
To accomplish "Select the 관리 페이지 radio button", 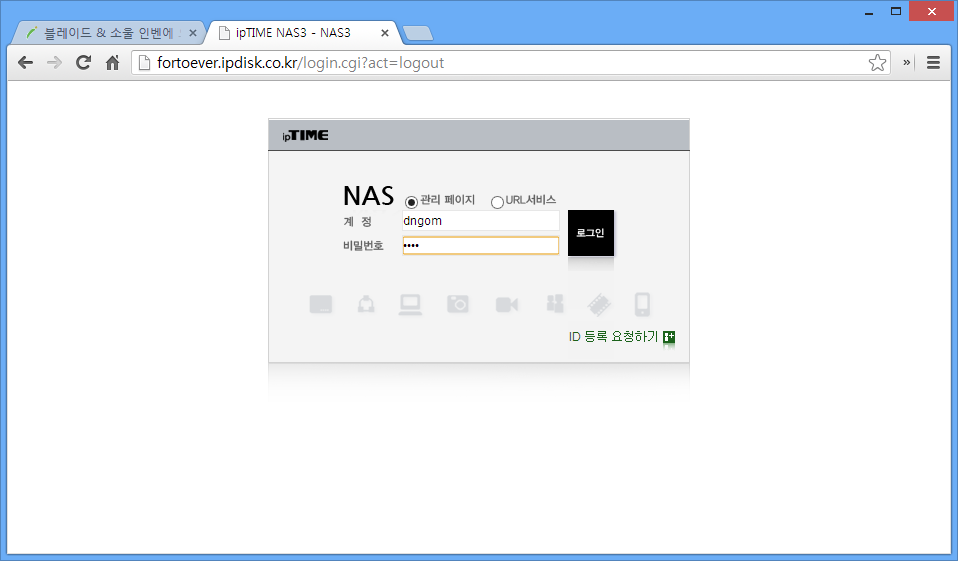I will (411, 202).
